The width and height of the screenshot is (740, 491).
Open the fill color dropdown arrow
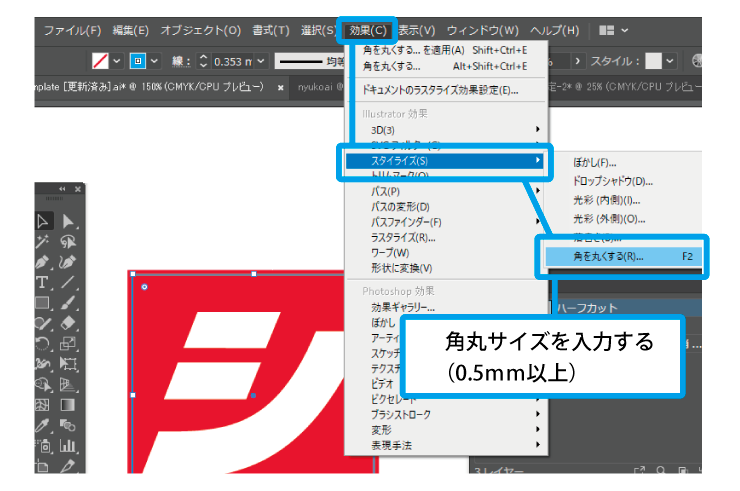point(117,61)
